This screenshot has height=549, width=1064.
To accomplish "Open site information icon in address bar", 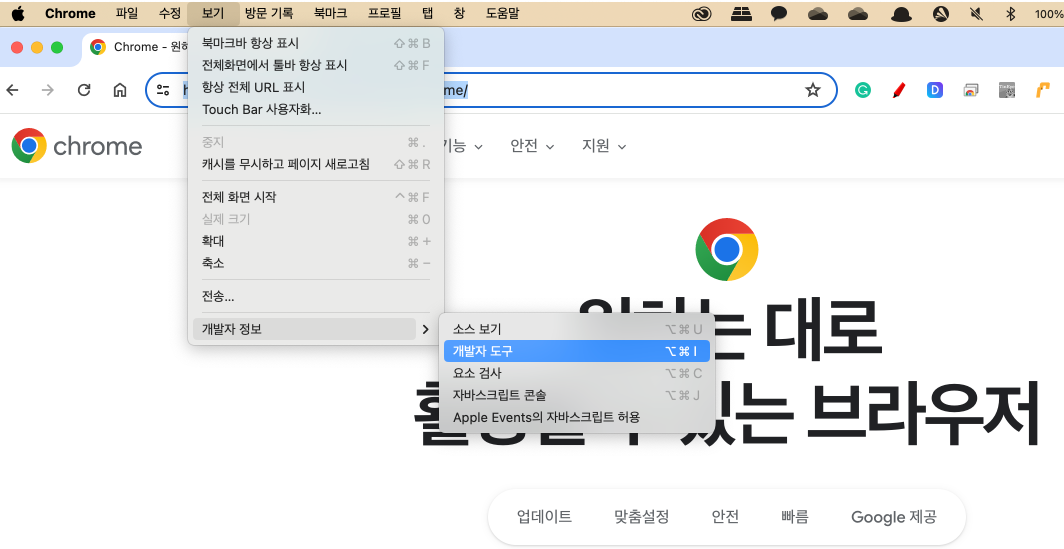I will tap(163, 90).
